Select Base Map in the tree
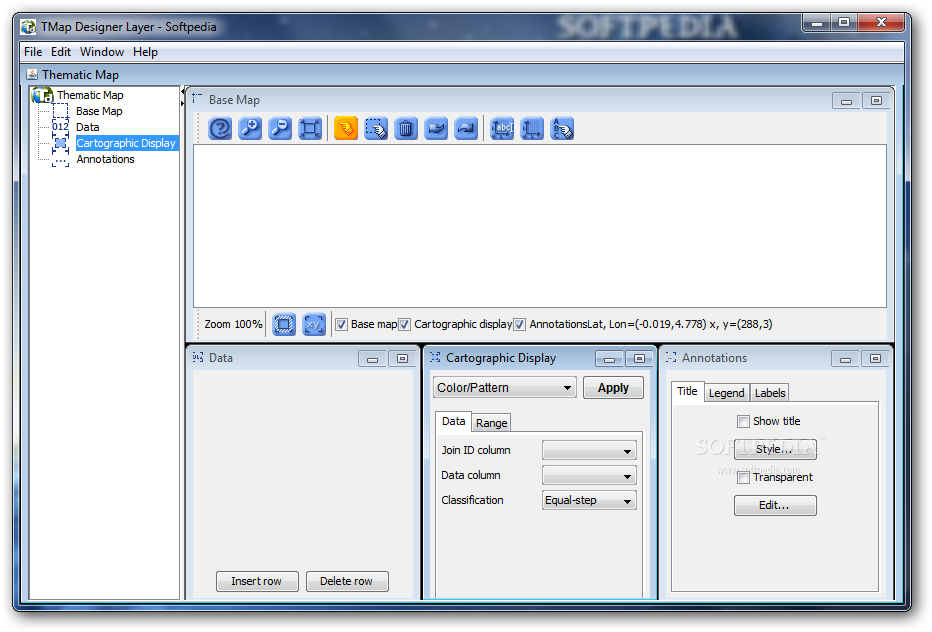 click(99, 111)
